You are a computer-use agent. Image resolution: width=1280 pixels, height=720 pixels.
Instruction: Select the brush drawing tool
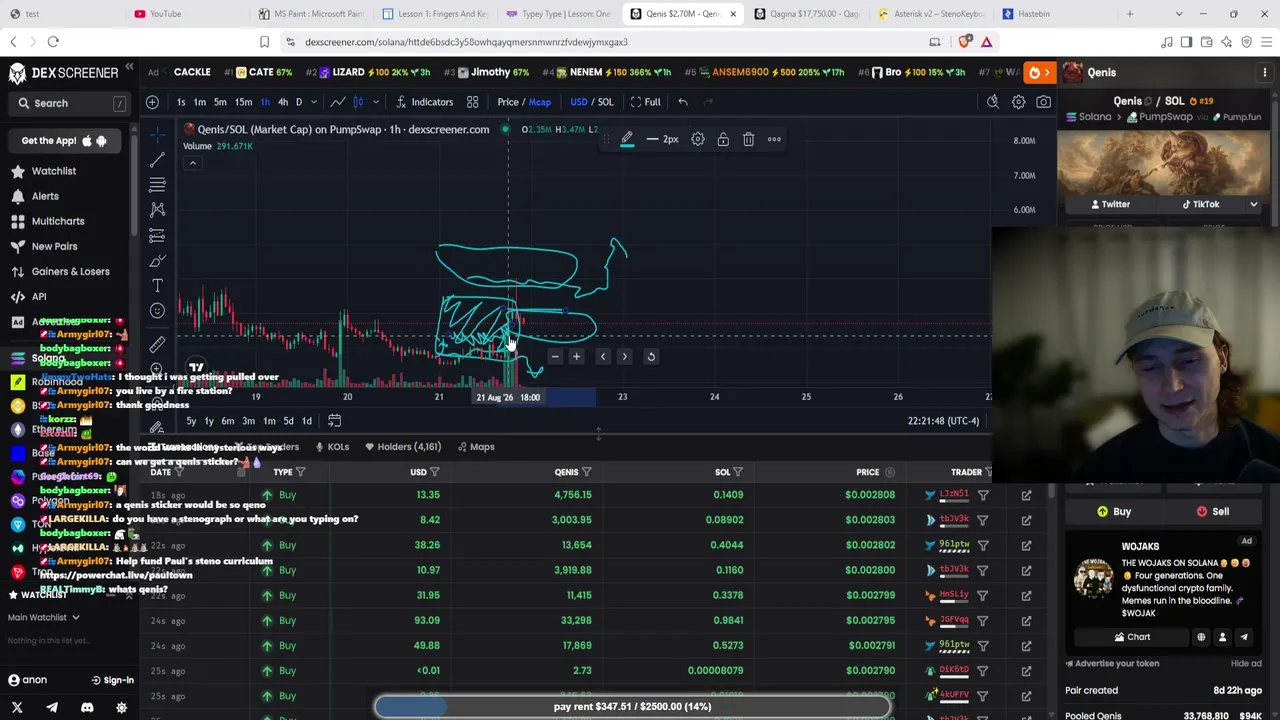tap(157, 260)
